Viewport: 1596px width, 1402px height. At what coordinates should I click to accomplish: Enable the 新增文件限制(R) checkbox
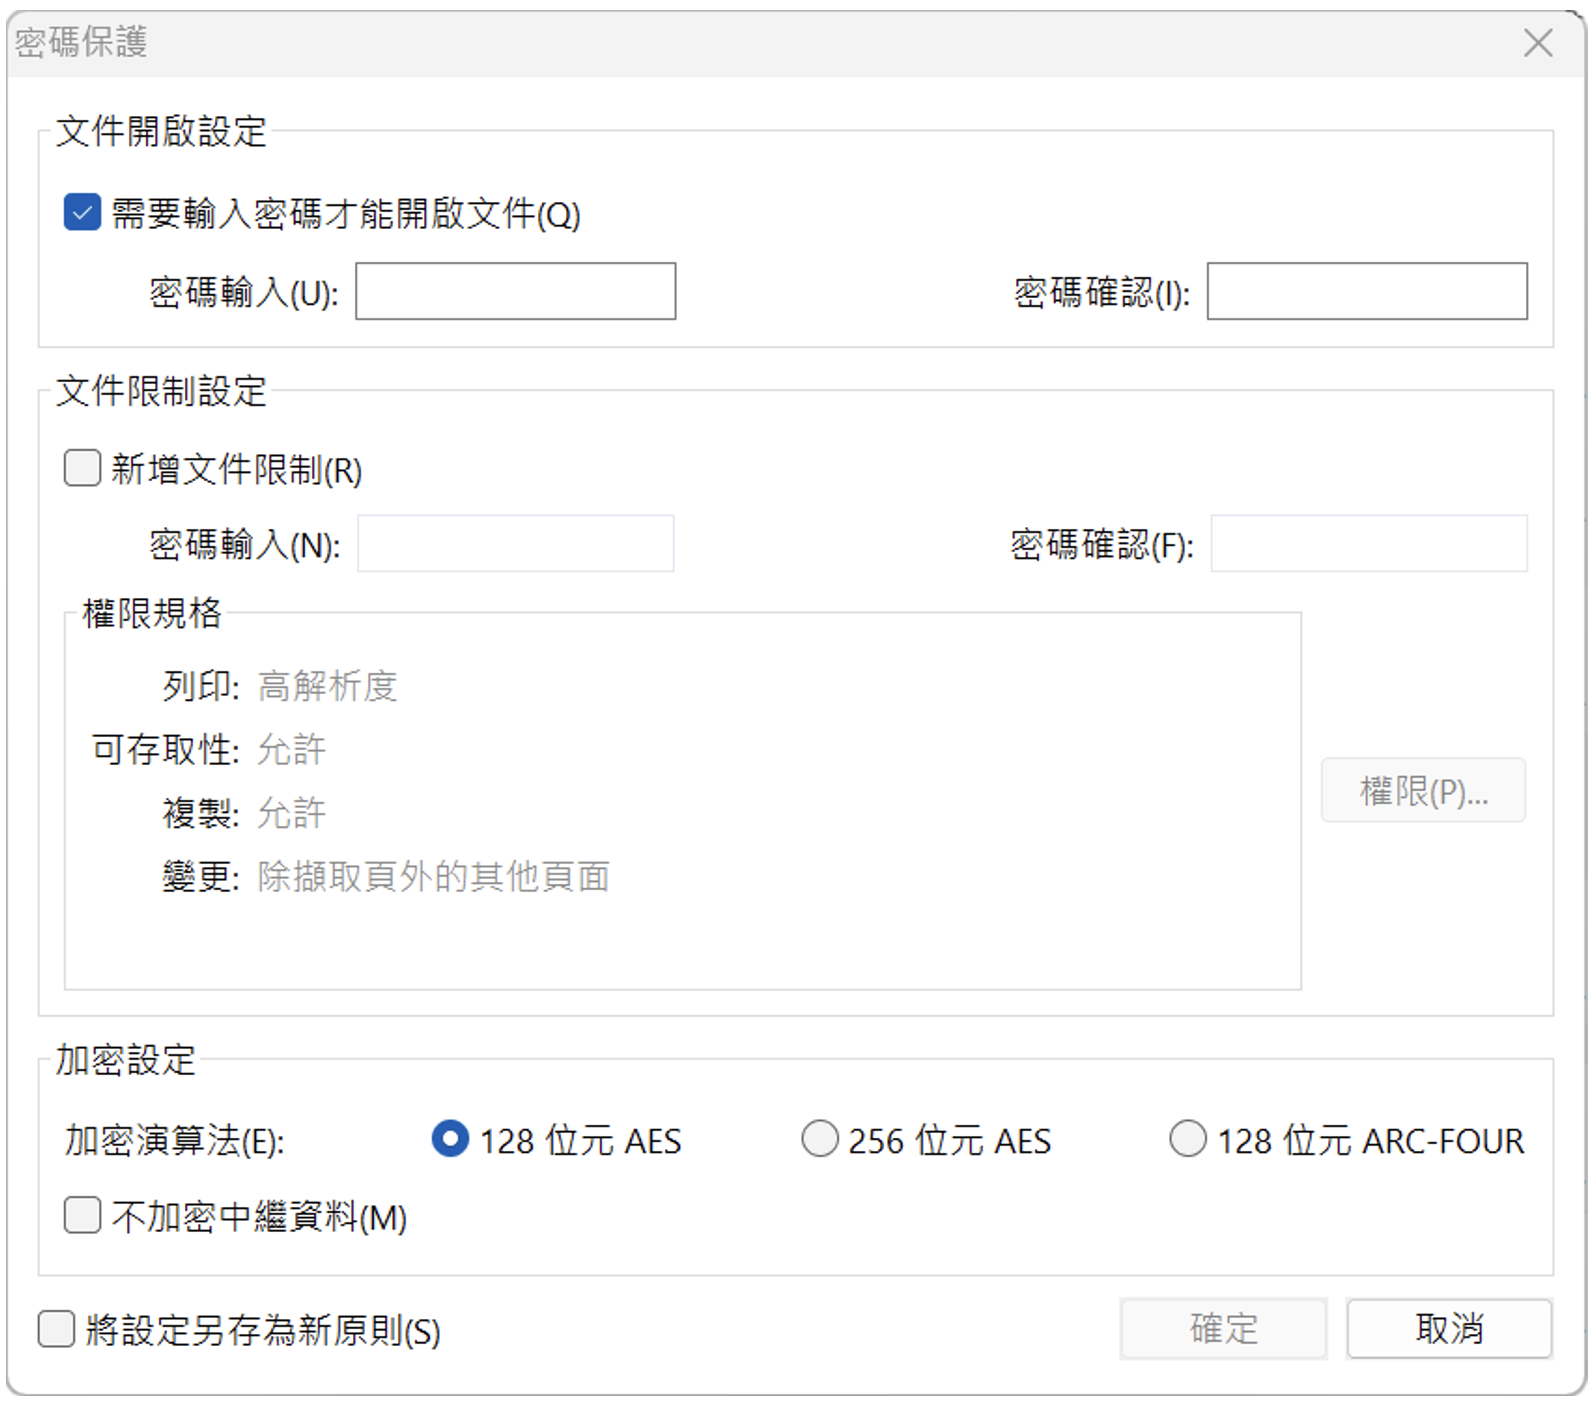82,468
